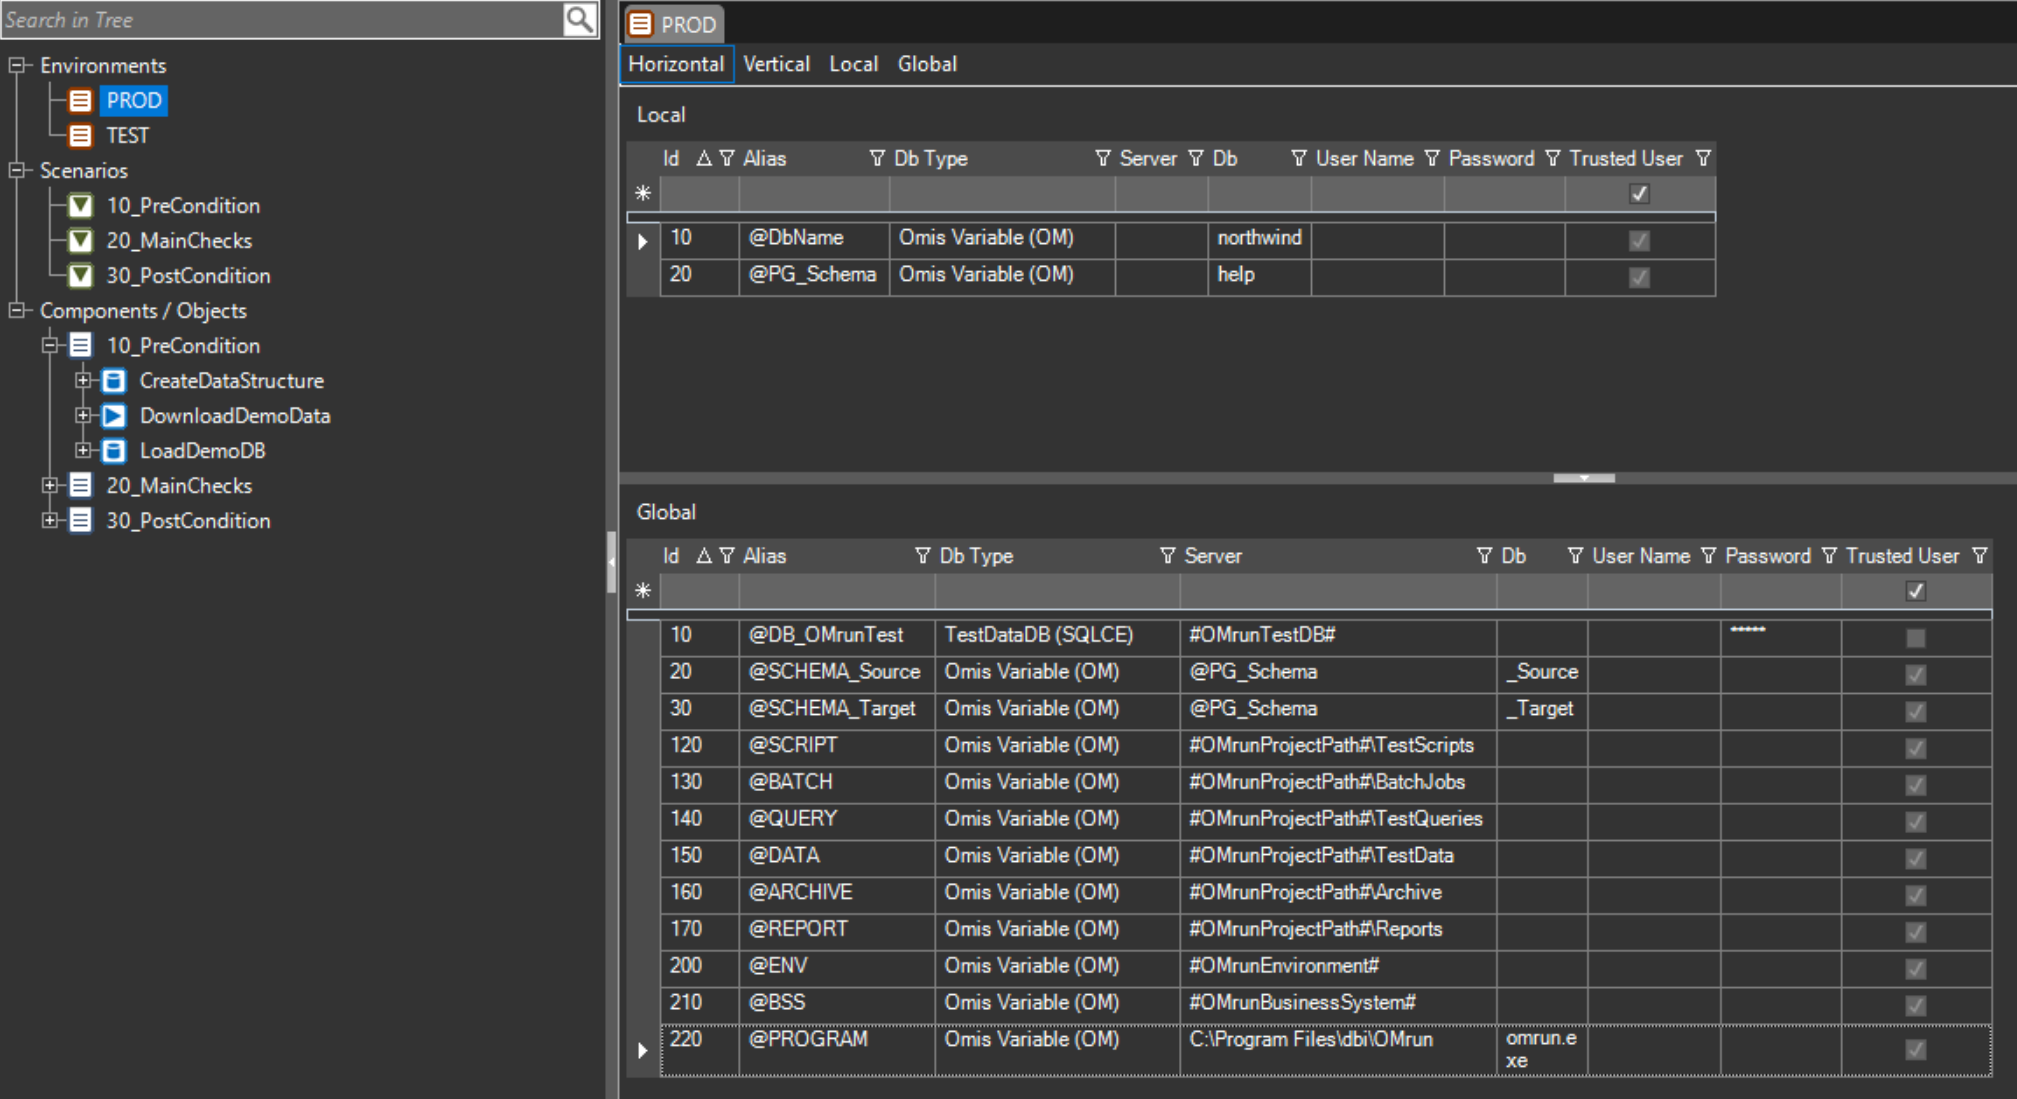
Task: Check Trusted User for @DB_OMrunTest row
Action: (1915, 637)
